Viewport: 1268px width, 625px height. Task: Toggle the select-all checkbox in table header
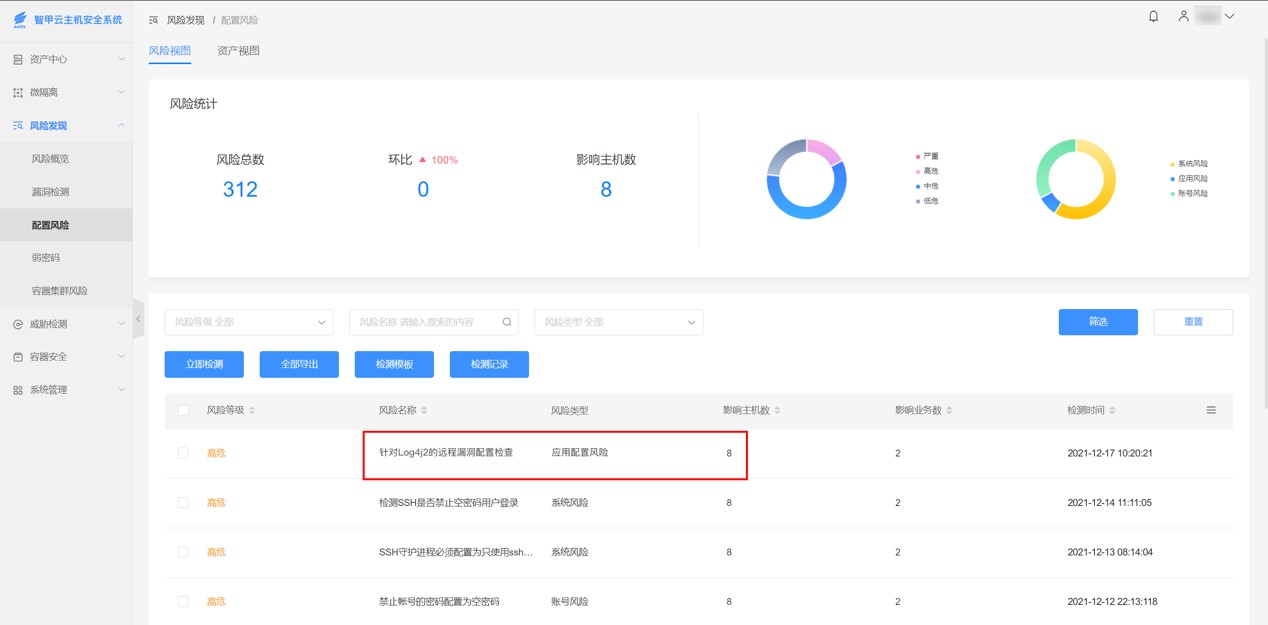(183, 410)
